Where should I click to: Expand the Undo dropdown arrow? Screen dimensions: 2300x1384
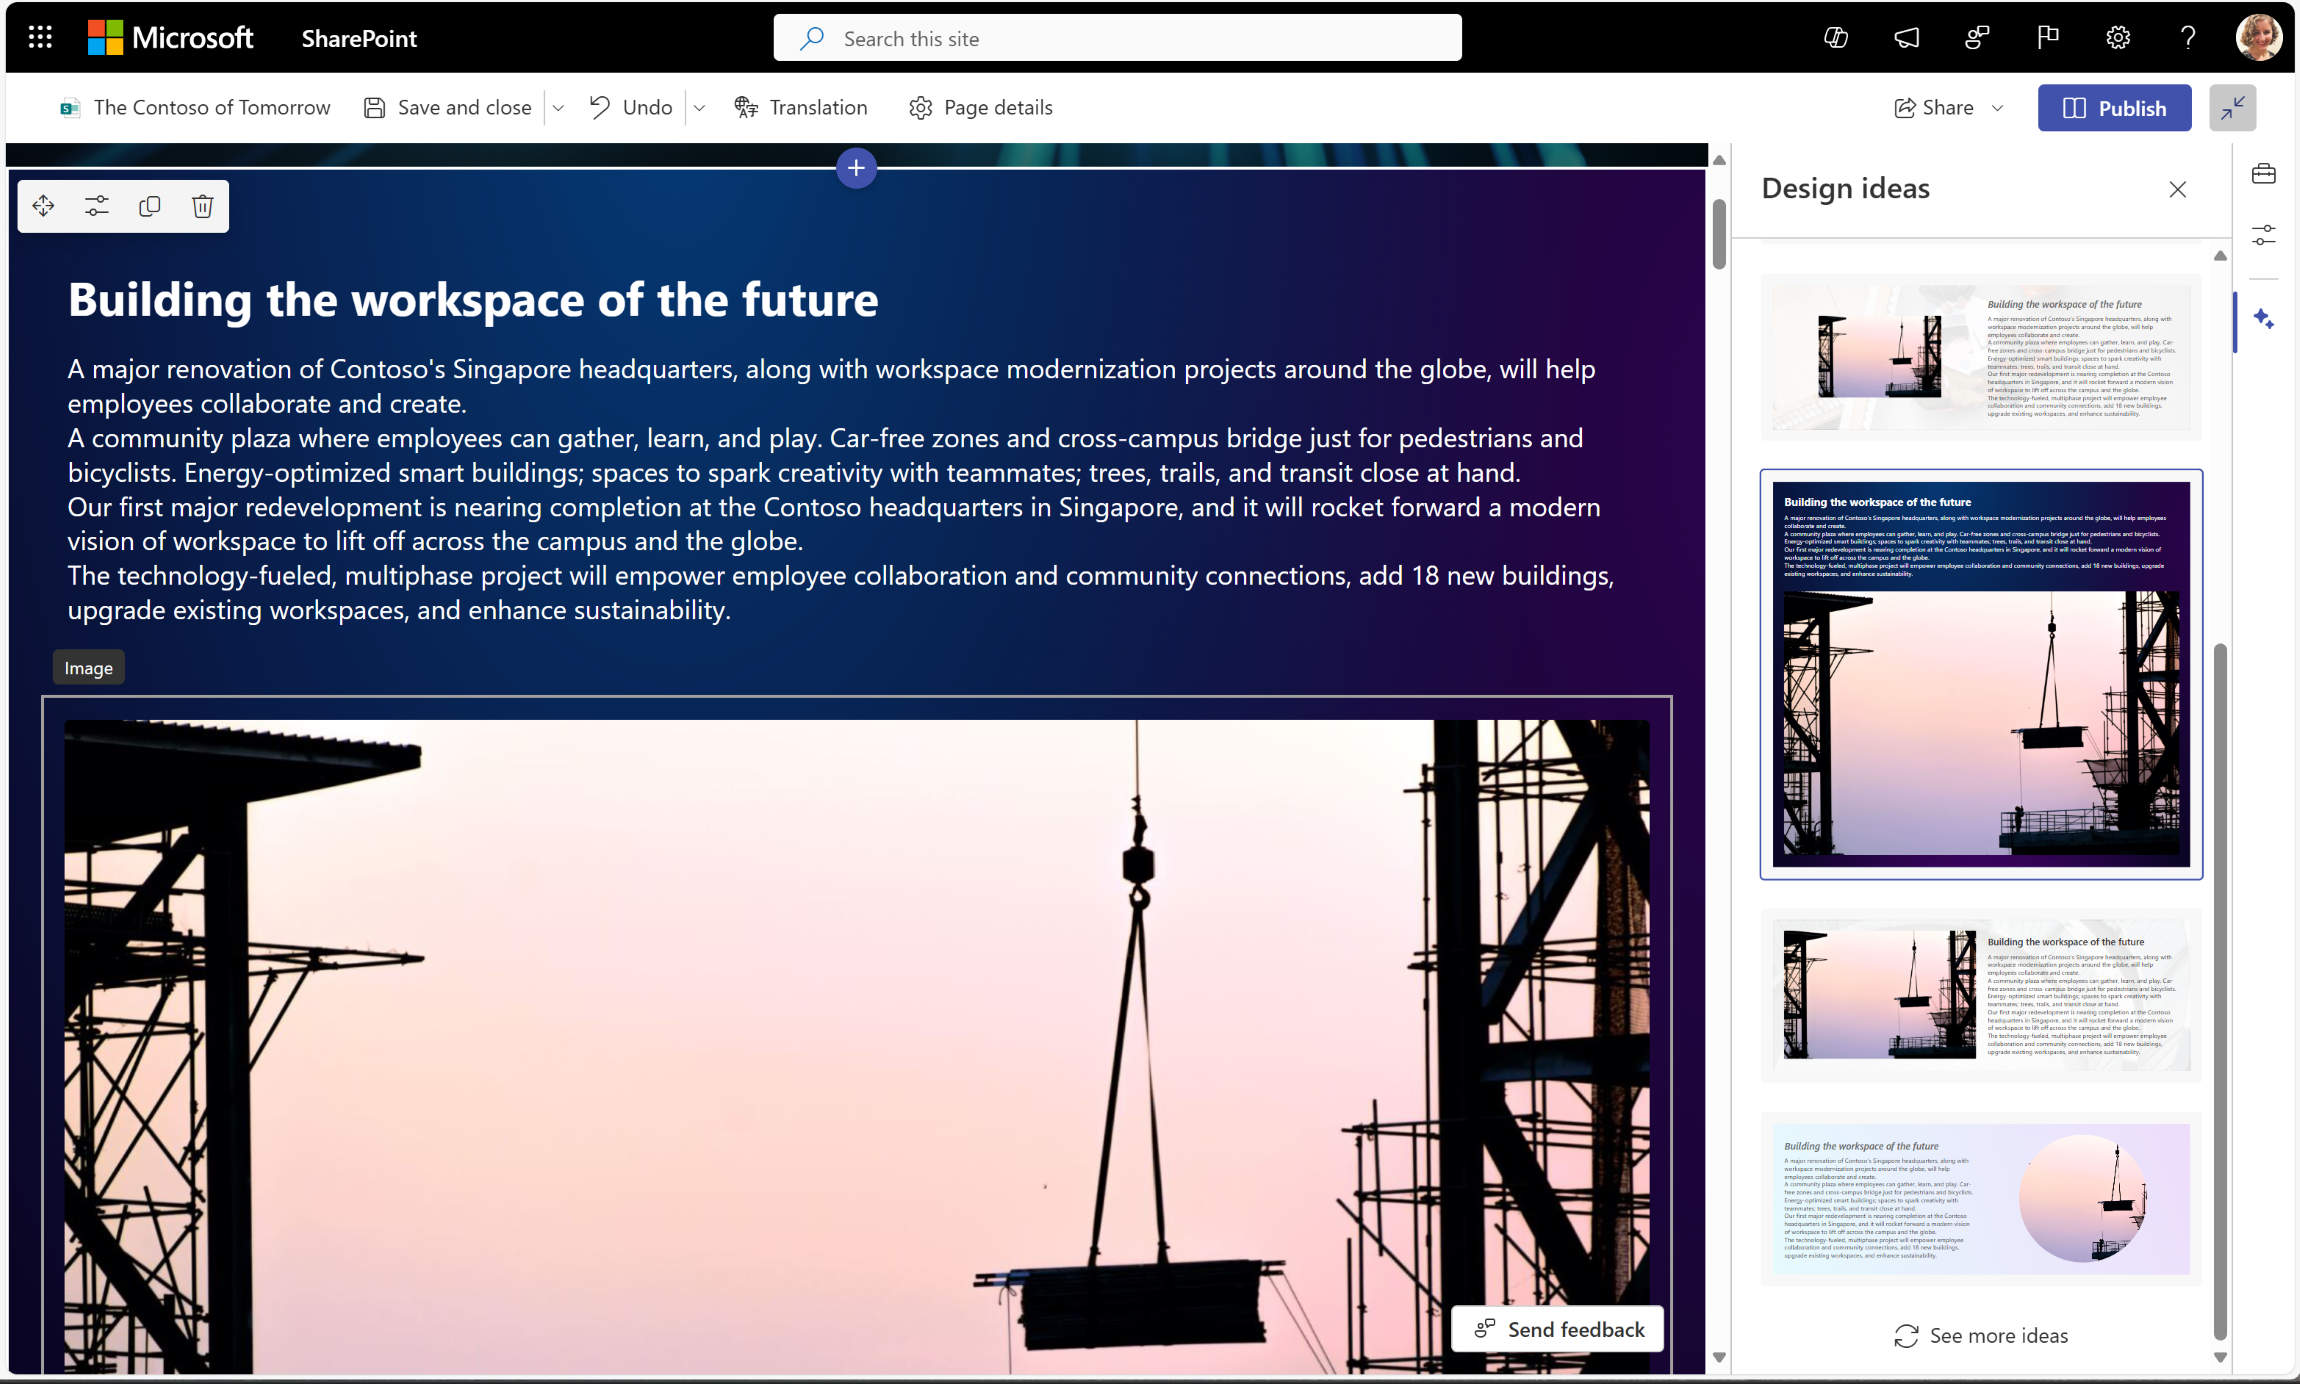click(702, 107)
